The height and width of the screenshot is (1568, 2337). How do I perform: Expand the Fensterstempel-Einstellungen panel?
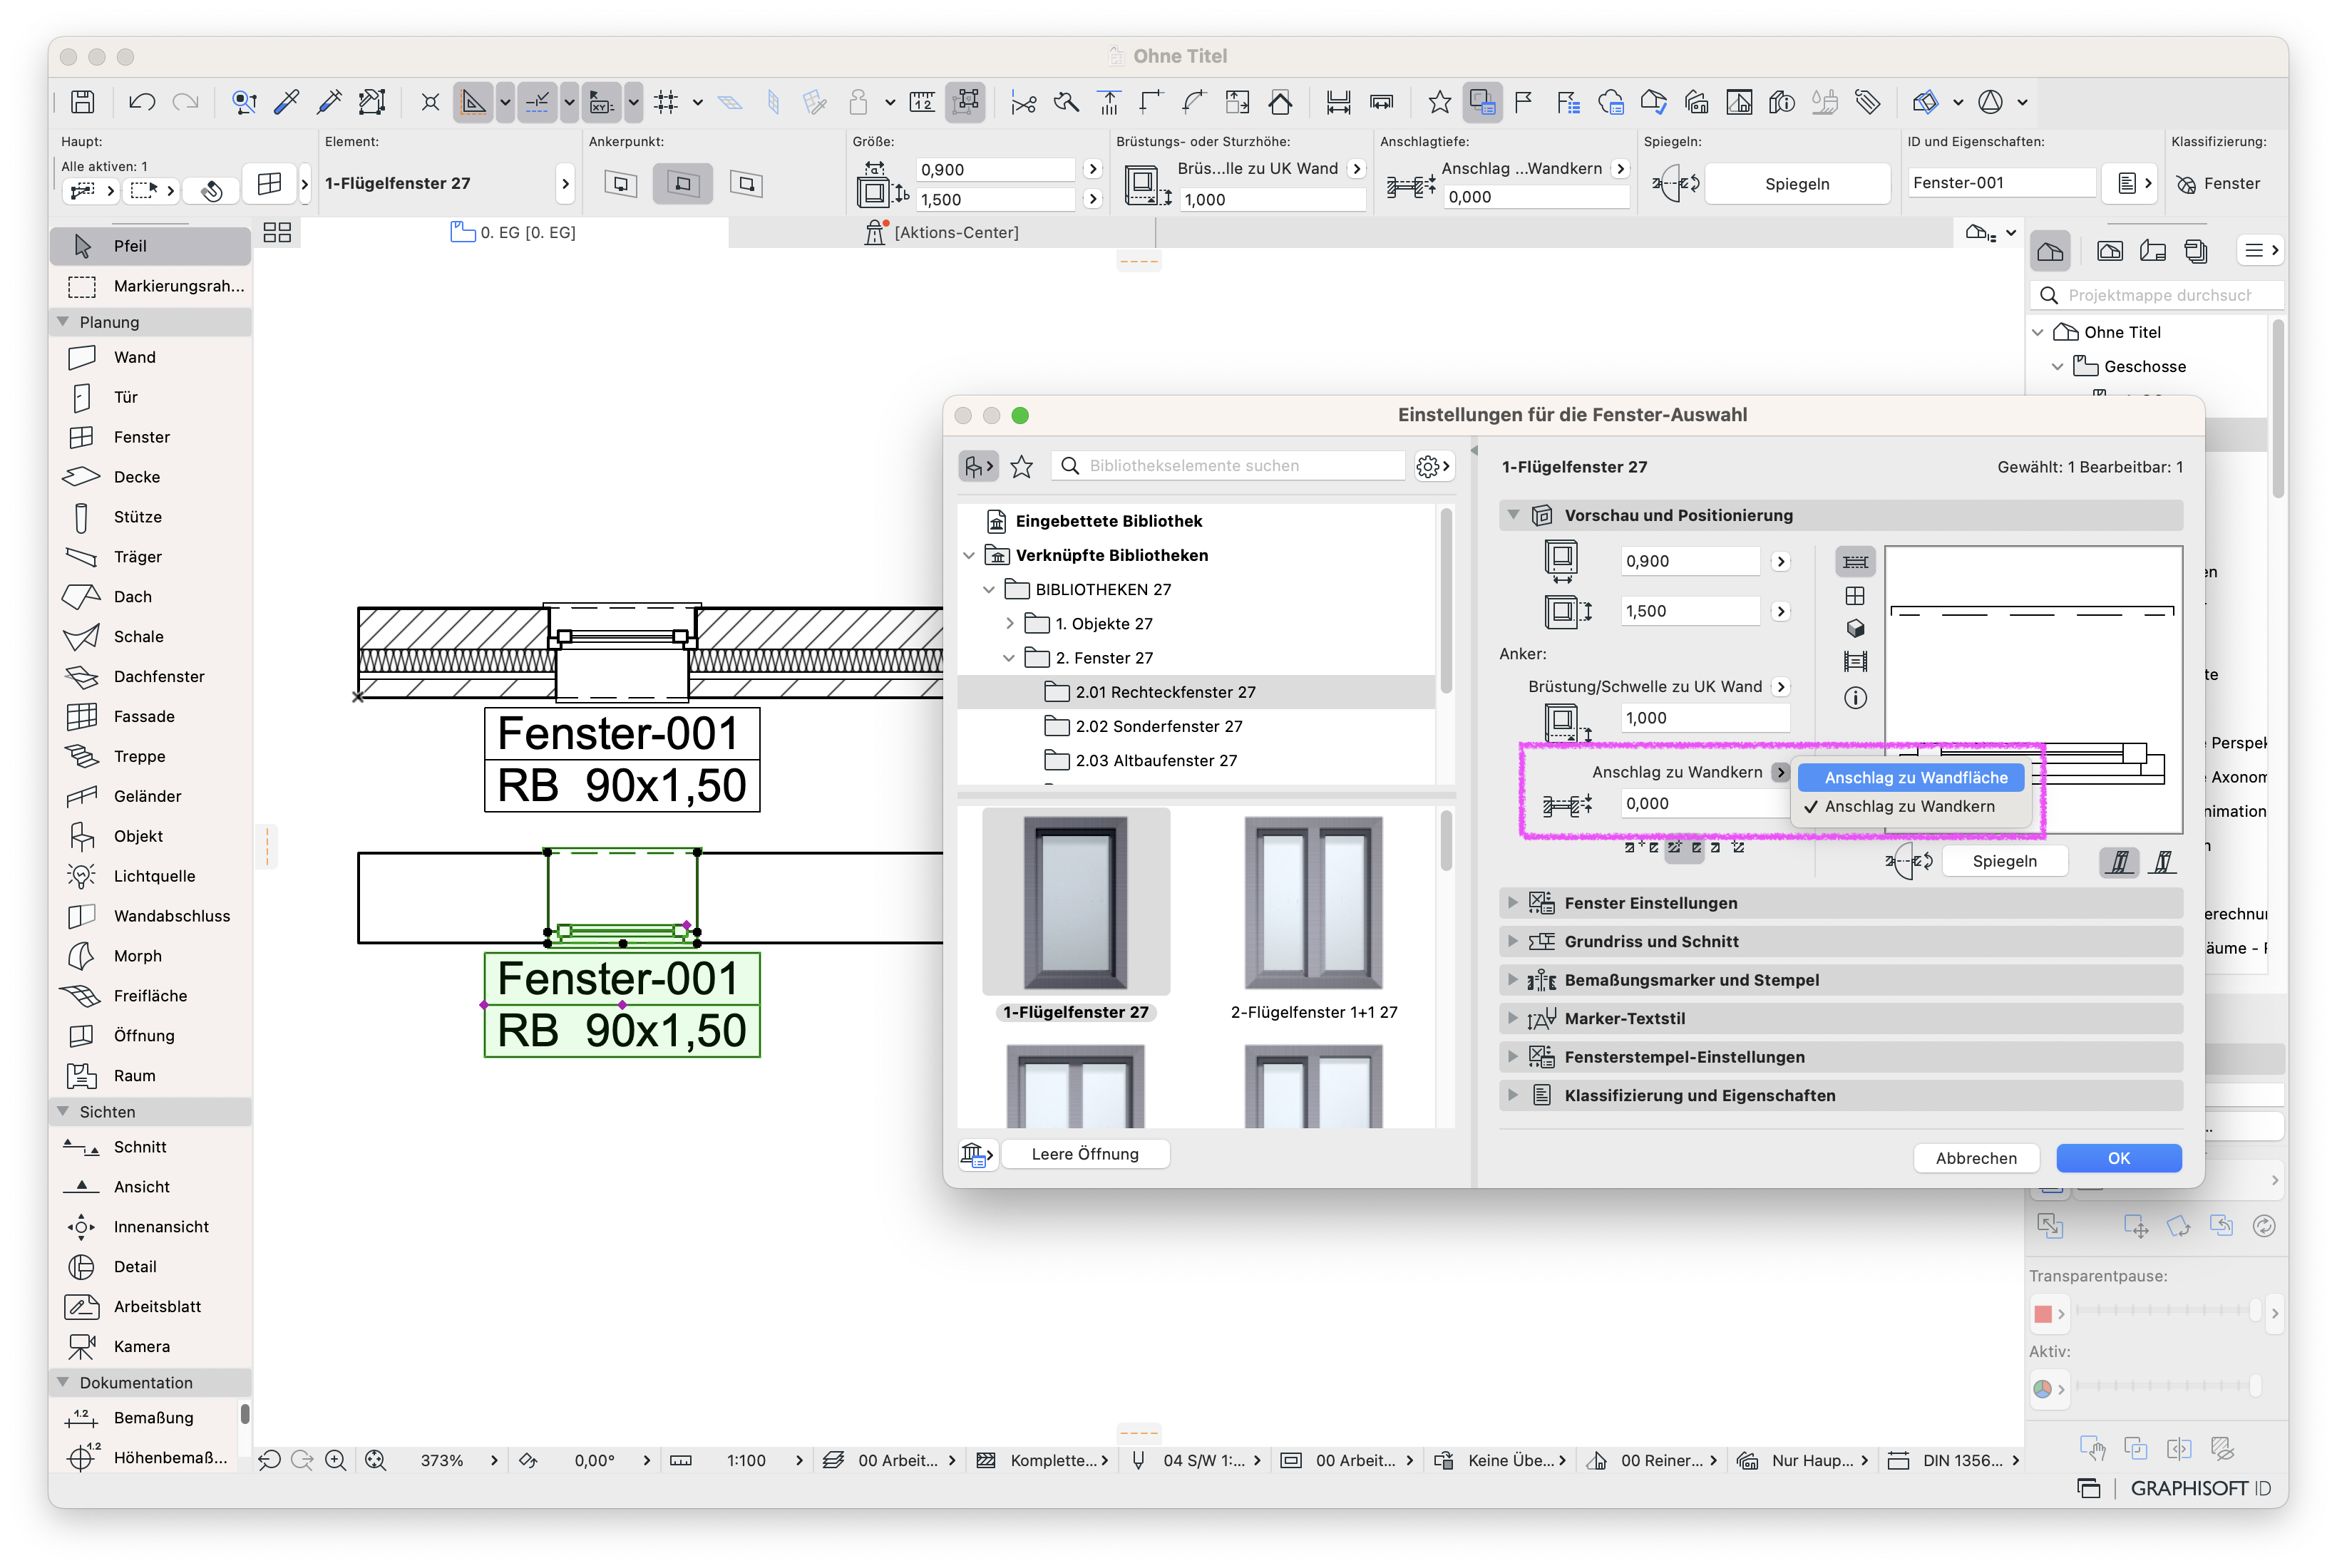click(x=1840, y=1058)
